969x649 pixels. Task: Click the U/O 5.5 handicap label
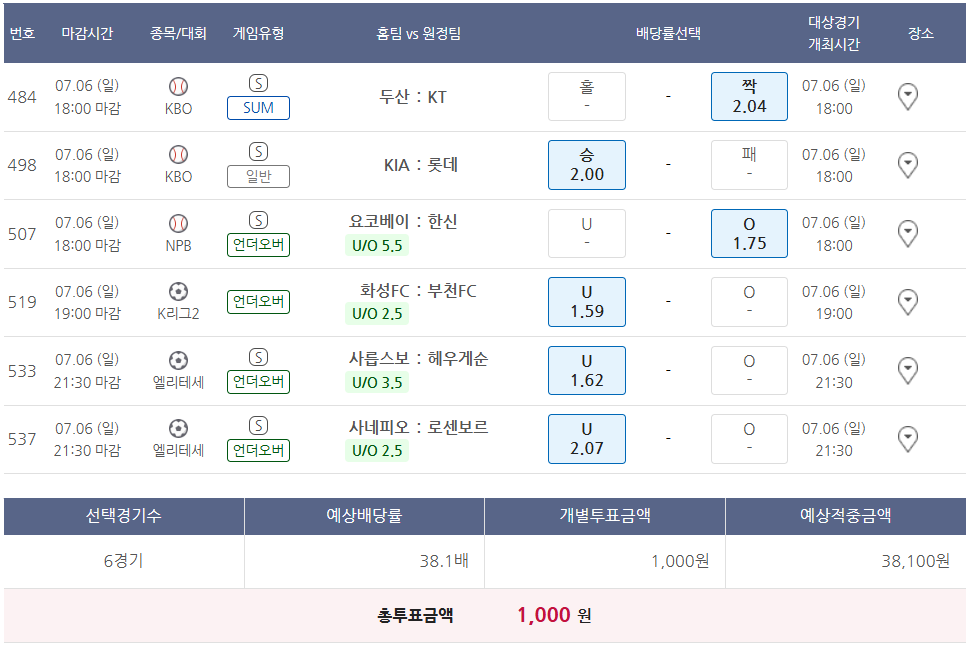point(377,245)
